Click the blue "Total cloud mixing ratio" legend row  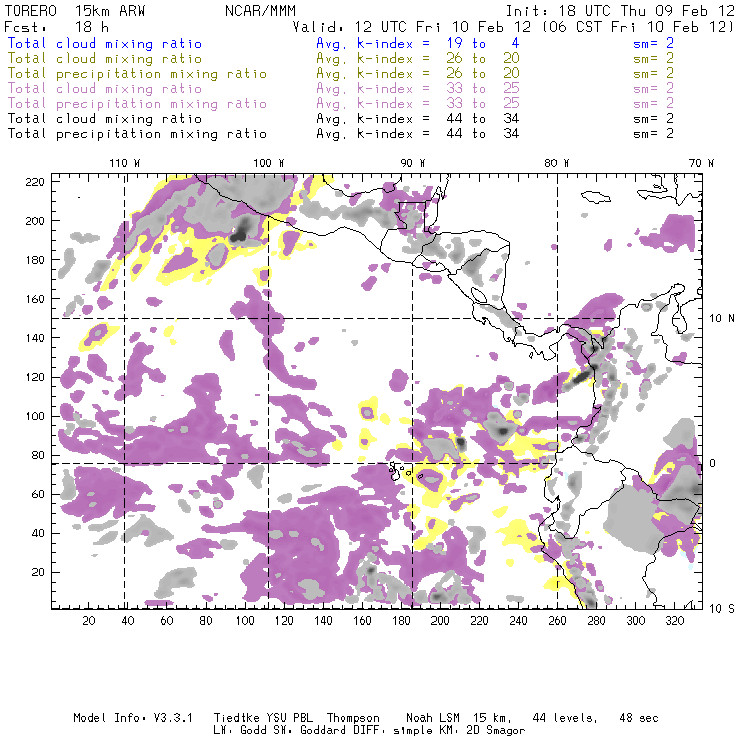(x=105, y=44)
